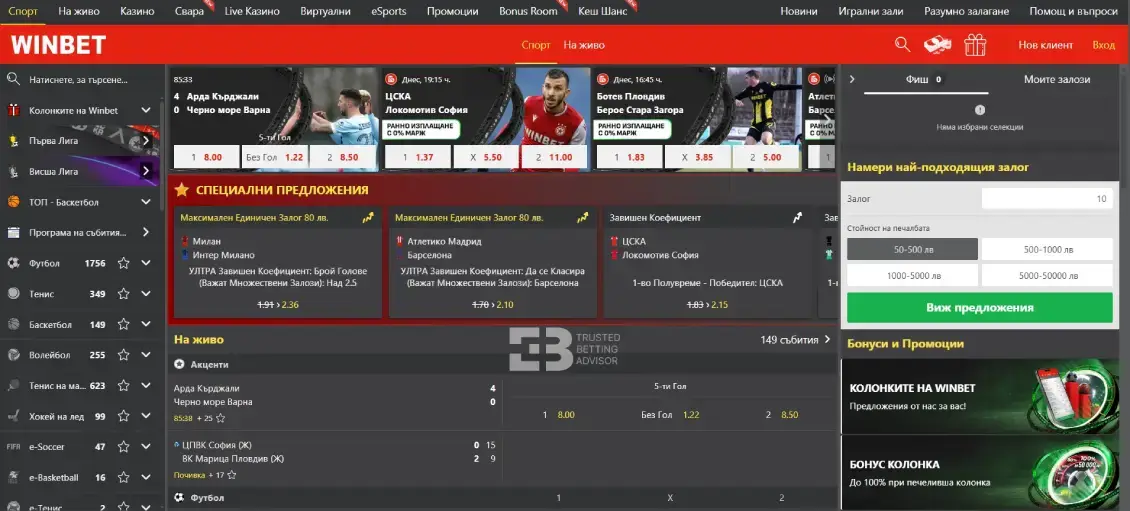Click the WINBET logo

(x=58, y=45)
